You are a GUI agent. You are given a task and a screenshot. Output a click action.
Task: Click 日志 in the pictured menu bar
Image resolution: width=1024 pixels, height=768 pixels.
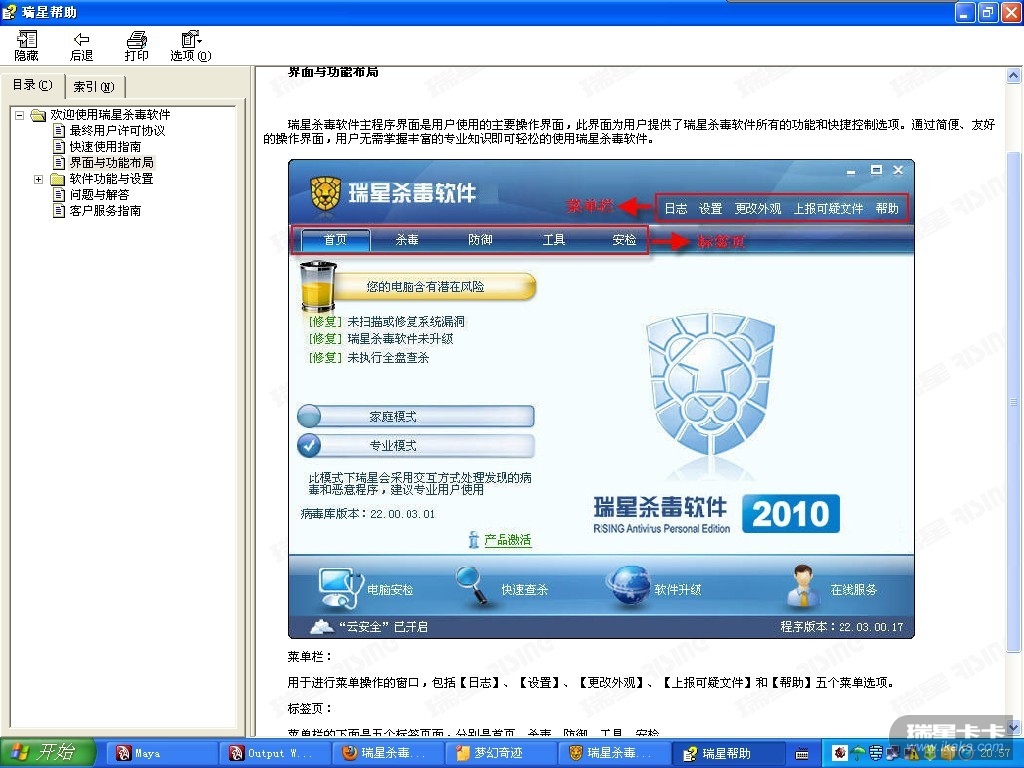[x=676, y=208]
